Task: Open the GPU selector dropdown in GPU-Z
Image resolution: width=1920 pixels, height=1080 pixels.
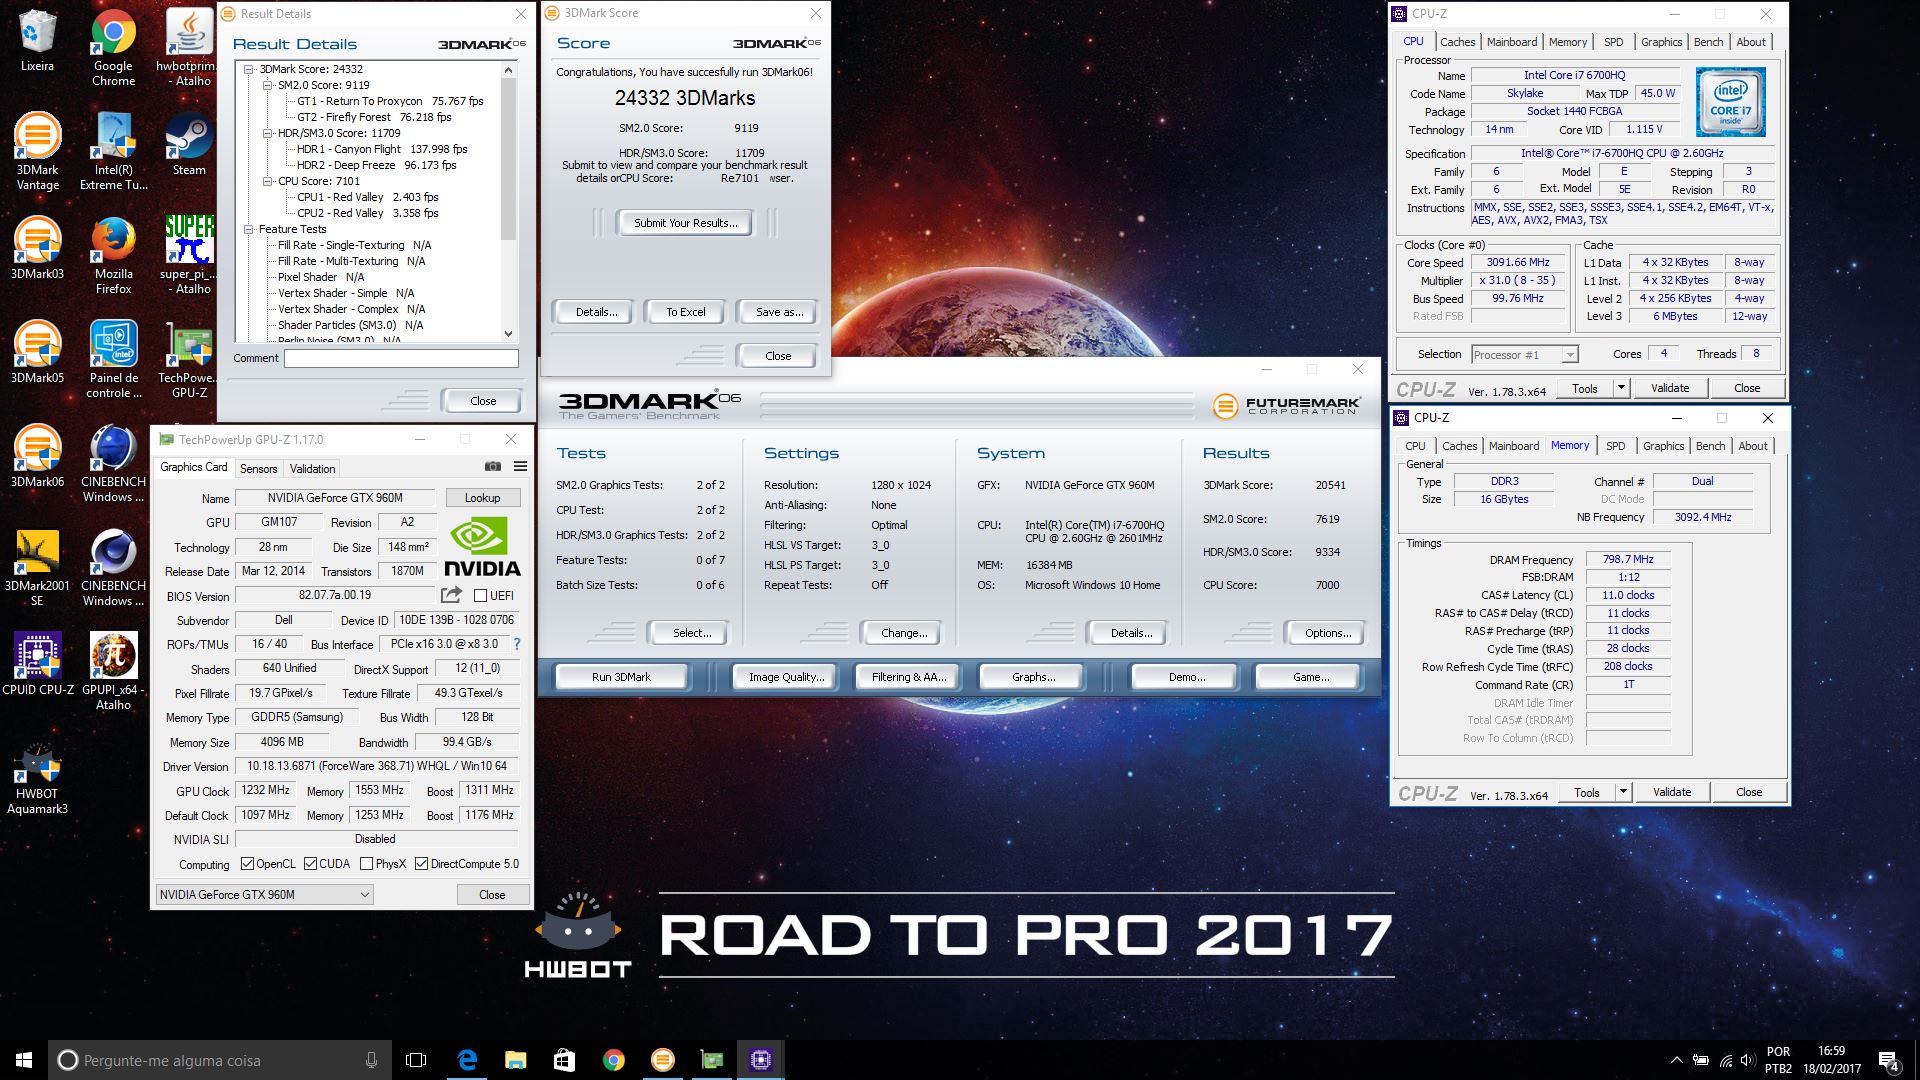Action: [x=265, y=895]
